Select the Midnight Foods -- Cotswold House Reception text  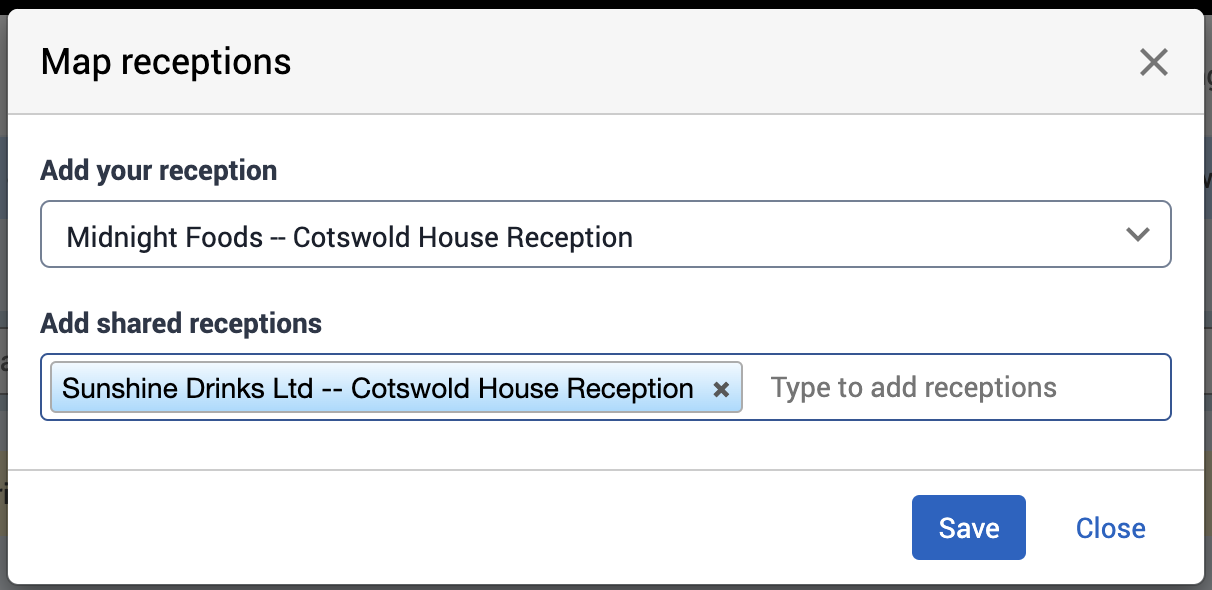349,237
